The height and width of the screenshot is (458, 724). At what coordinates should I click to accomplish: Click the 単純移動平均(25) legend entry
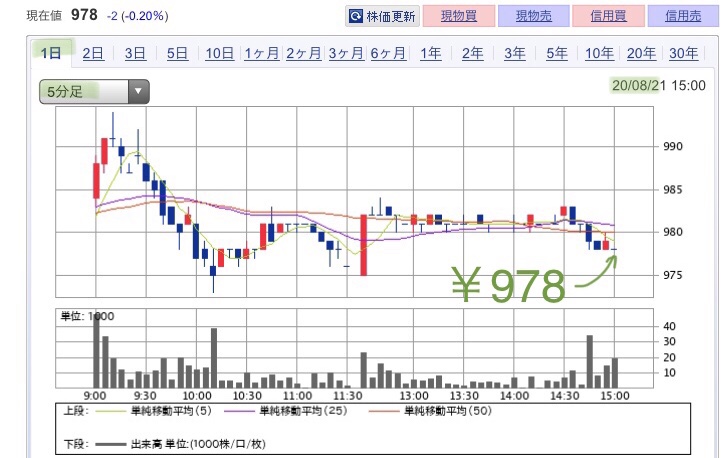(297, 410)
